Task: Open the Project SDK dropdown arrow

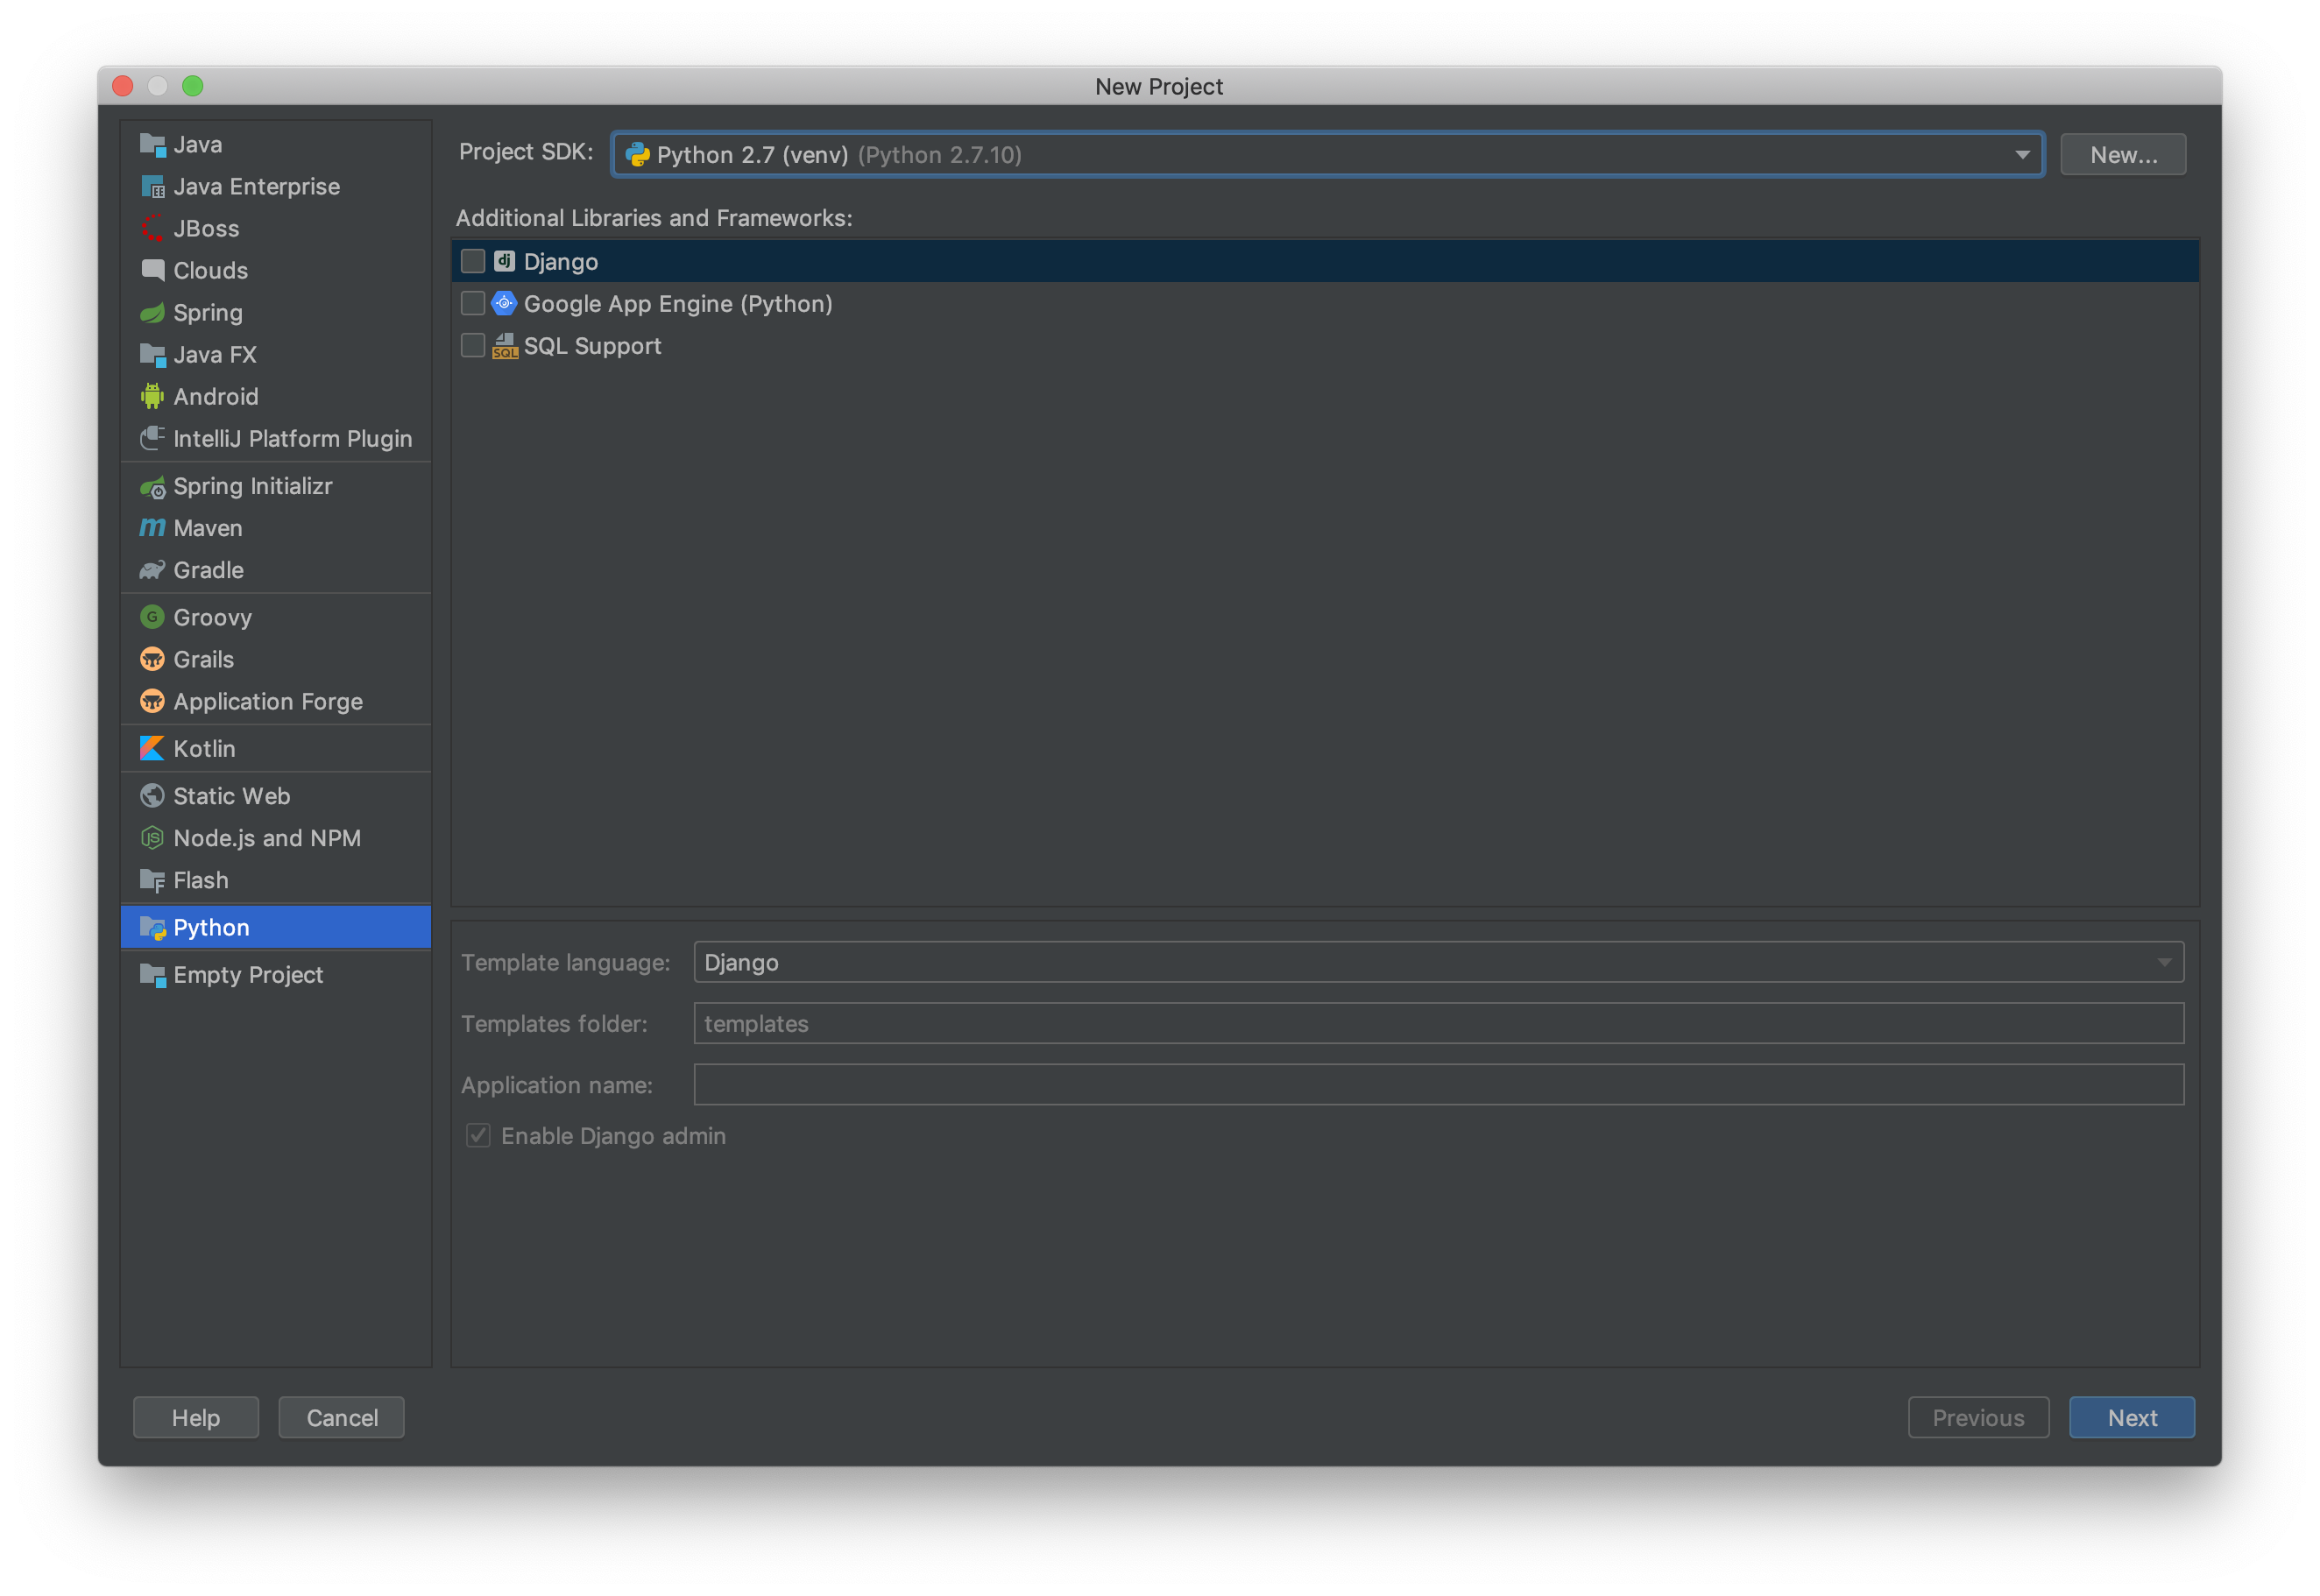Action: click(2022, 155)
